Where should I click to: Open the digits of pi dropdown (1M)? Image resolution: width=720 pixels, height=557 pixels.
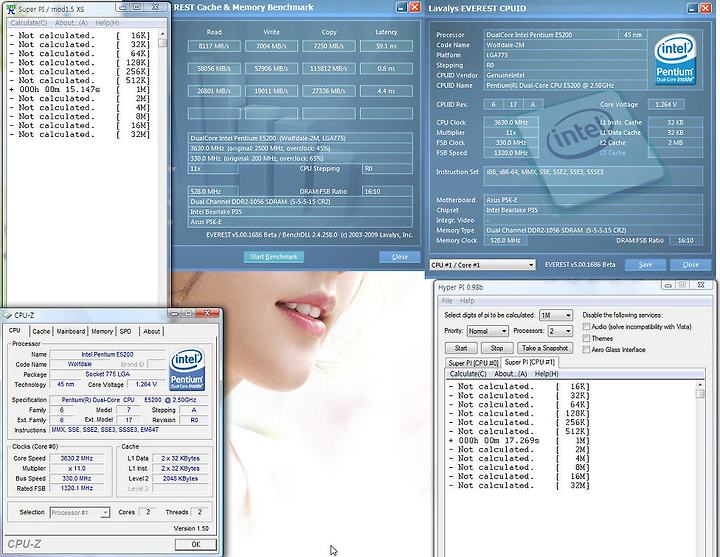(556, 315)
